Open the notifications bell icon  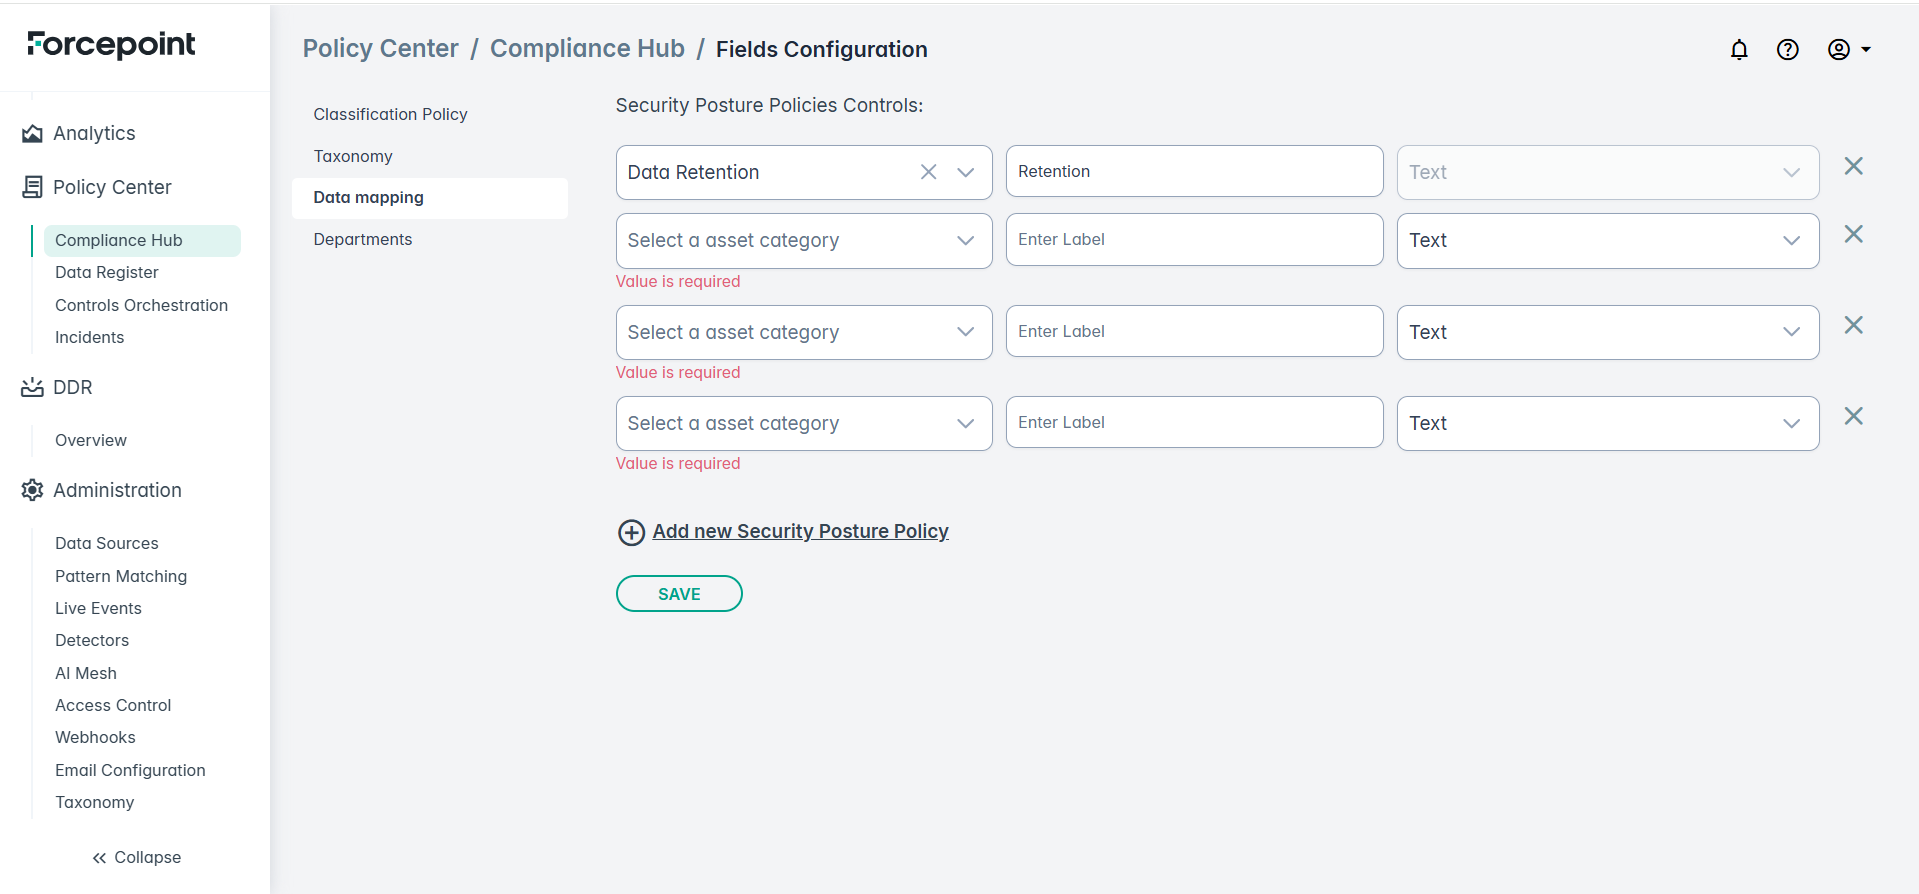pyautogui.click(x=1739, y=50)
